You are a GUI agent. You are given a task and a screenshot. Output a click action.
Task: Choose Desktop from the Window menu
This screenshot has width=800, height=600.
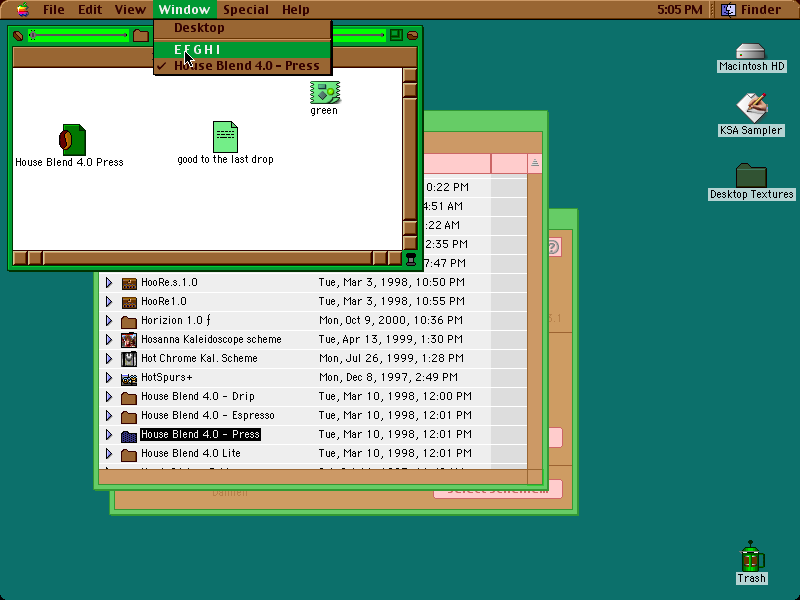pyautogui.click(x=242, y=28)
